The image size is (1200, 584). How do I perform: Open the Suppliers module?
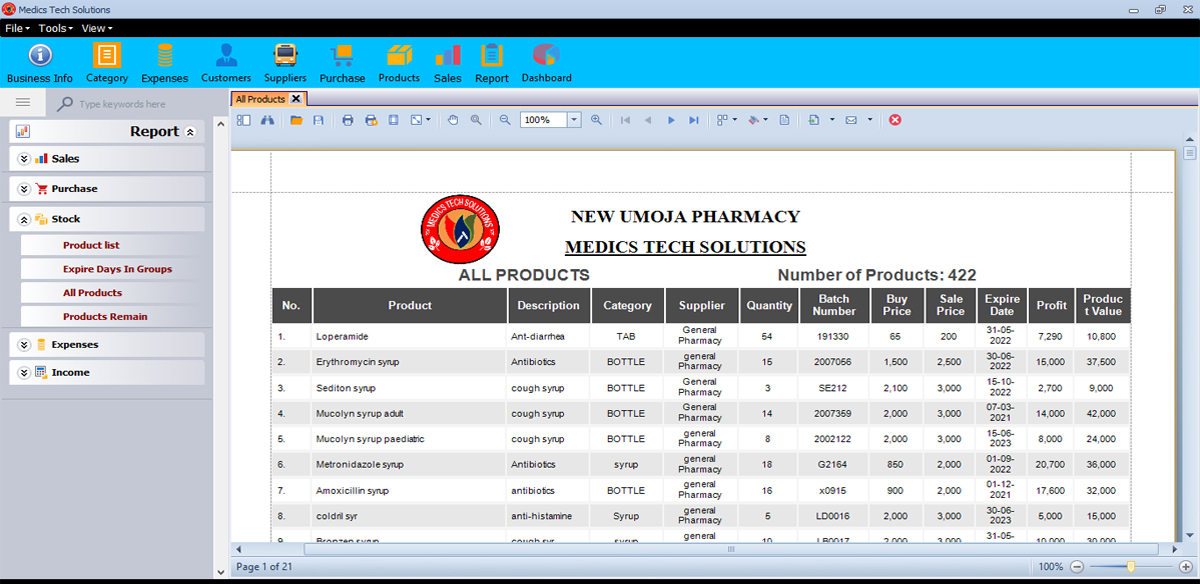pyautogui.click(x=285, y=63)
